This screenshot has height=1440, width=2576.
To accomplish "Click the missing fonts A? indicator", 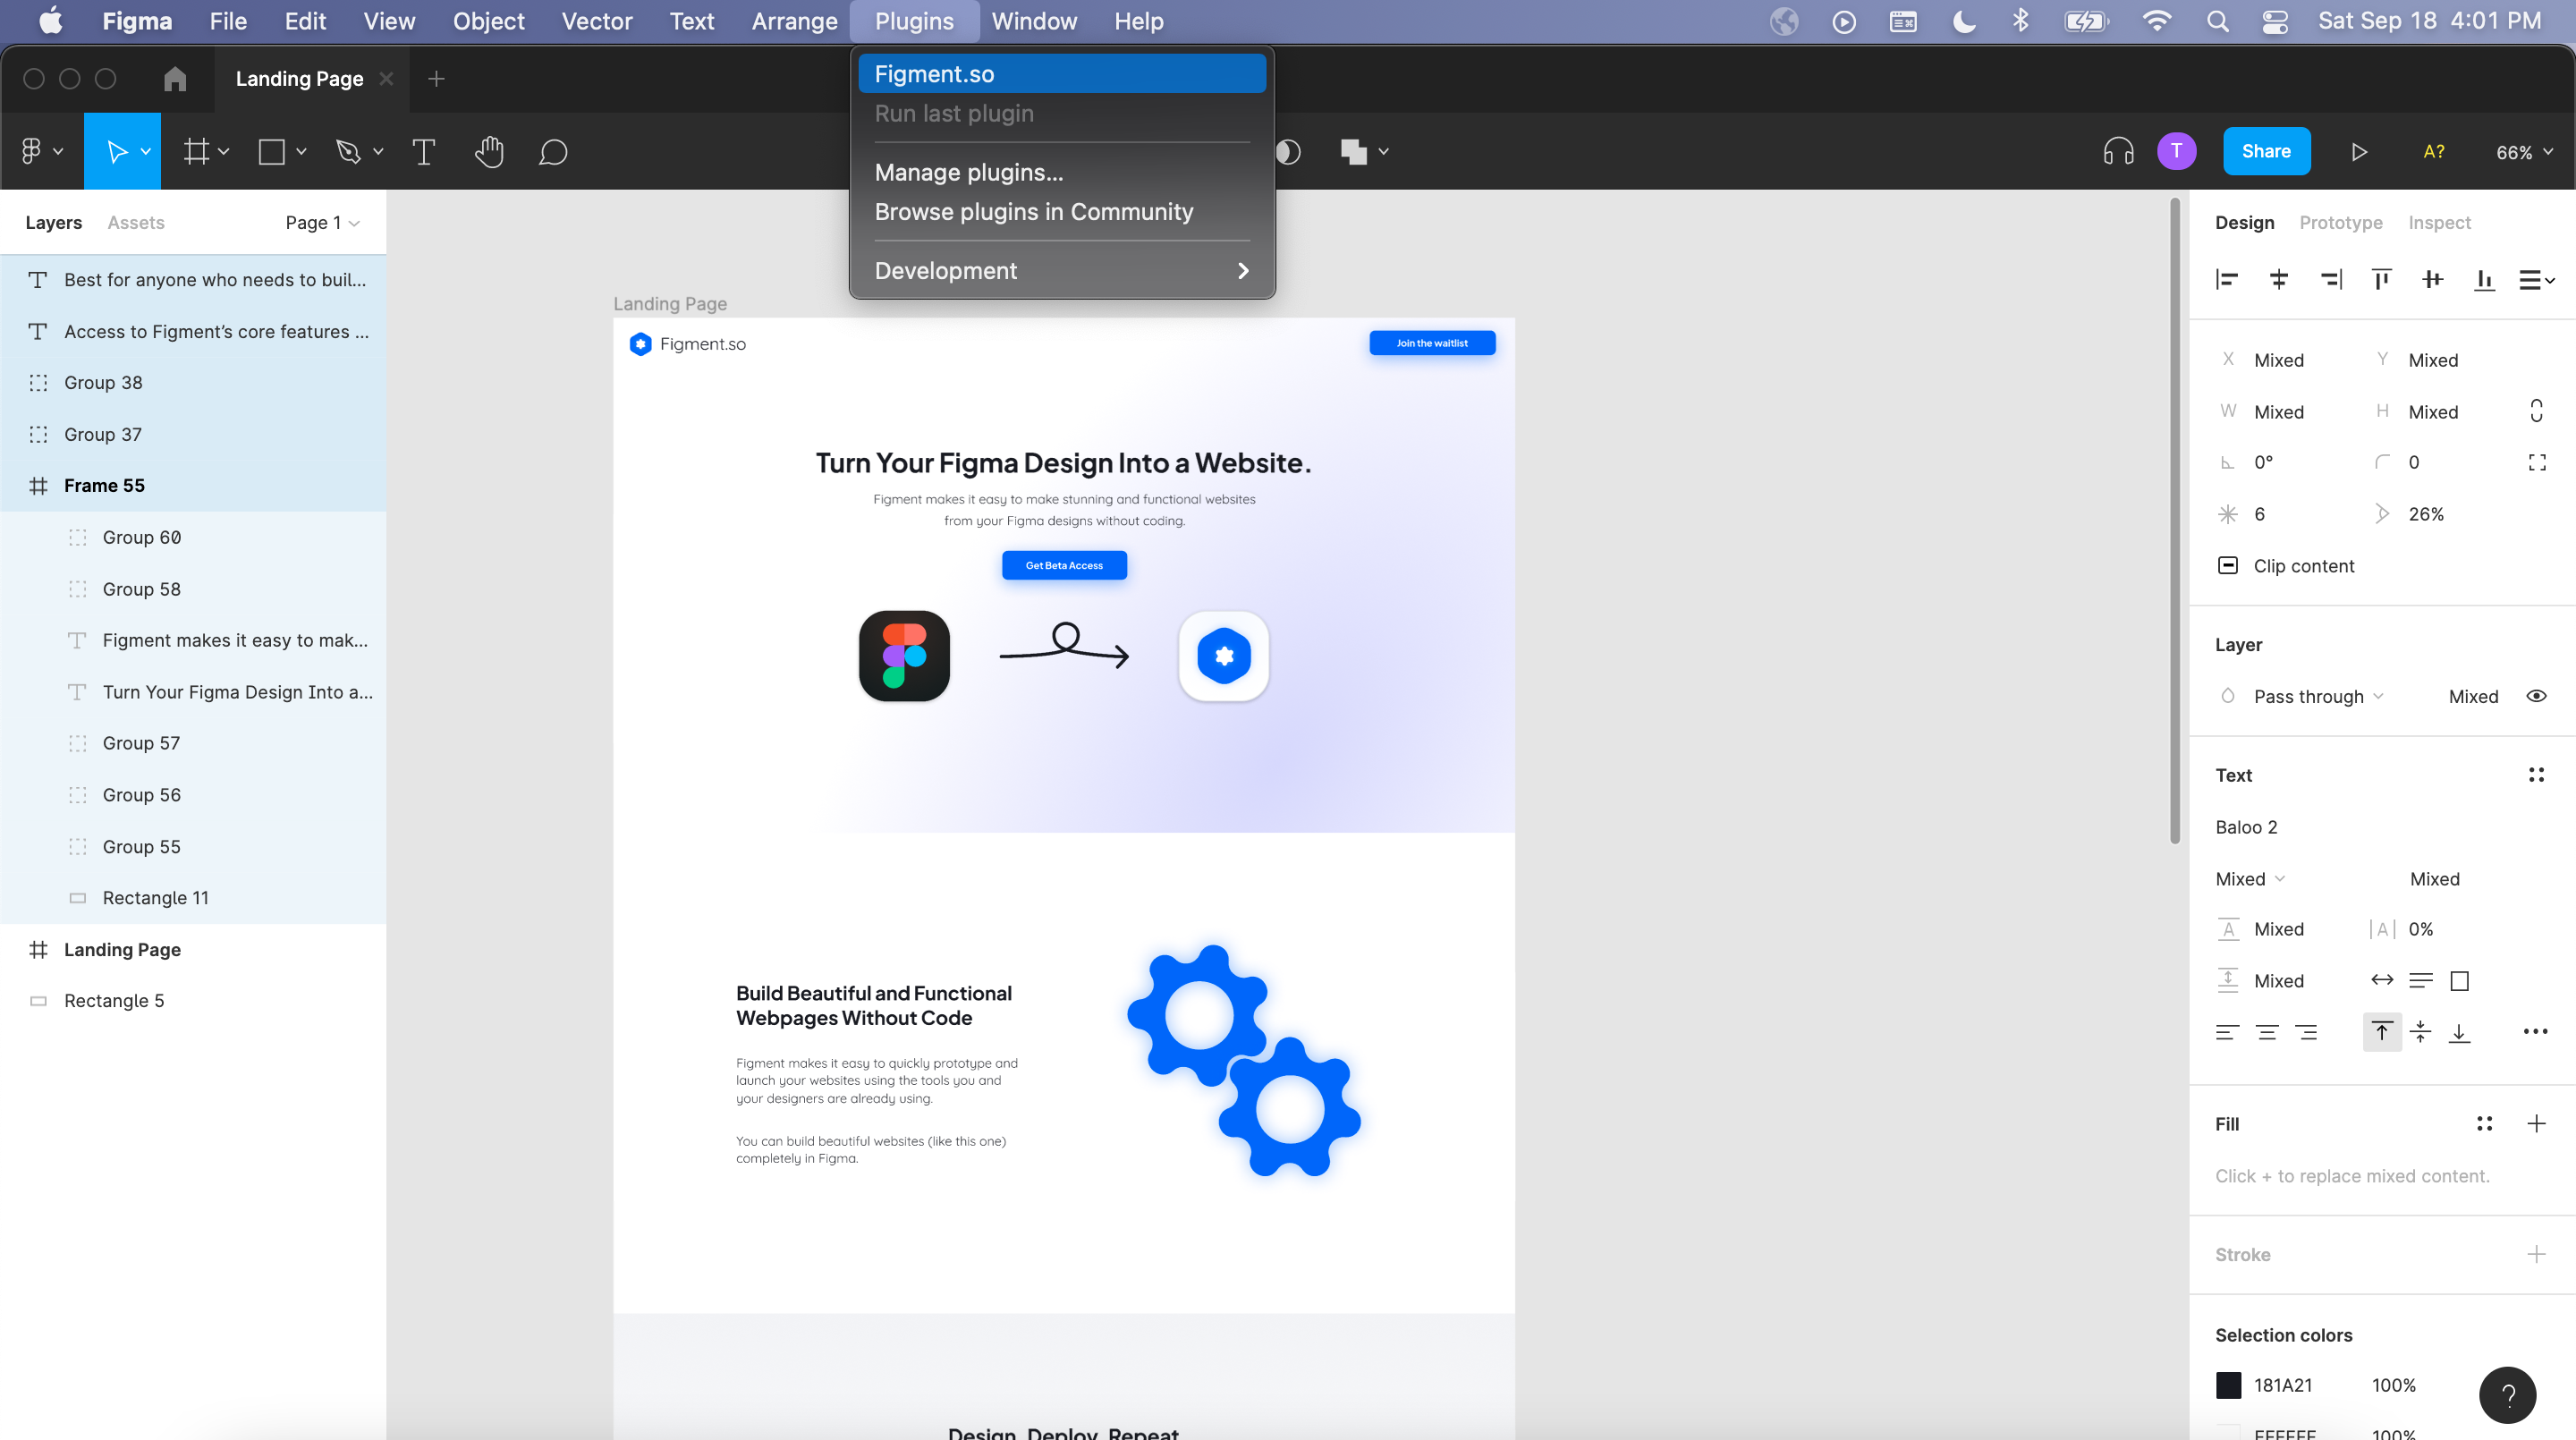I will [x=2434, y=151].
